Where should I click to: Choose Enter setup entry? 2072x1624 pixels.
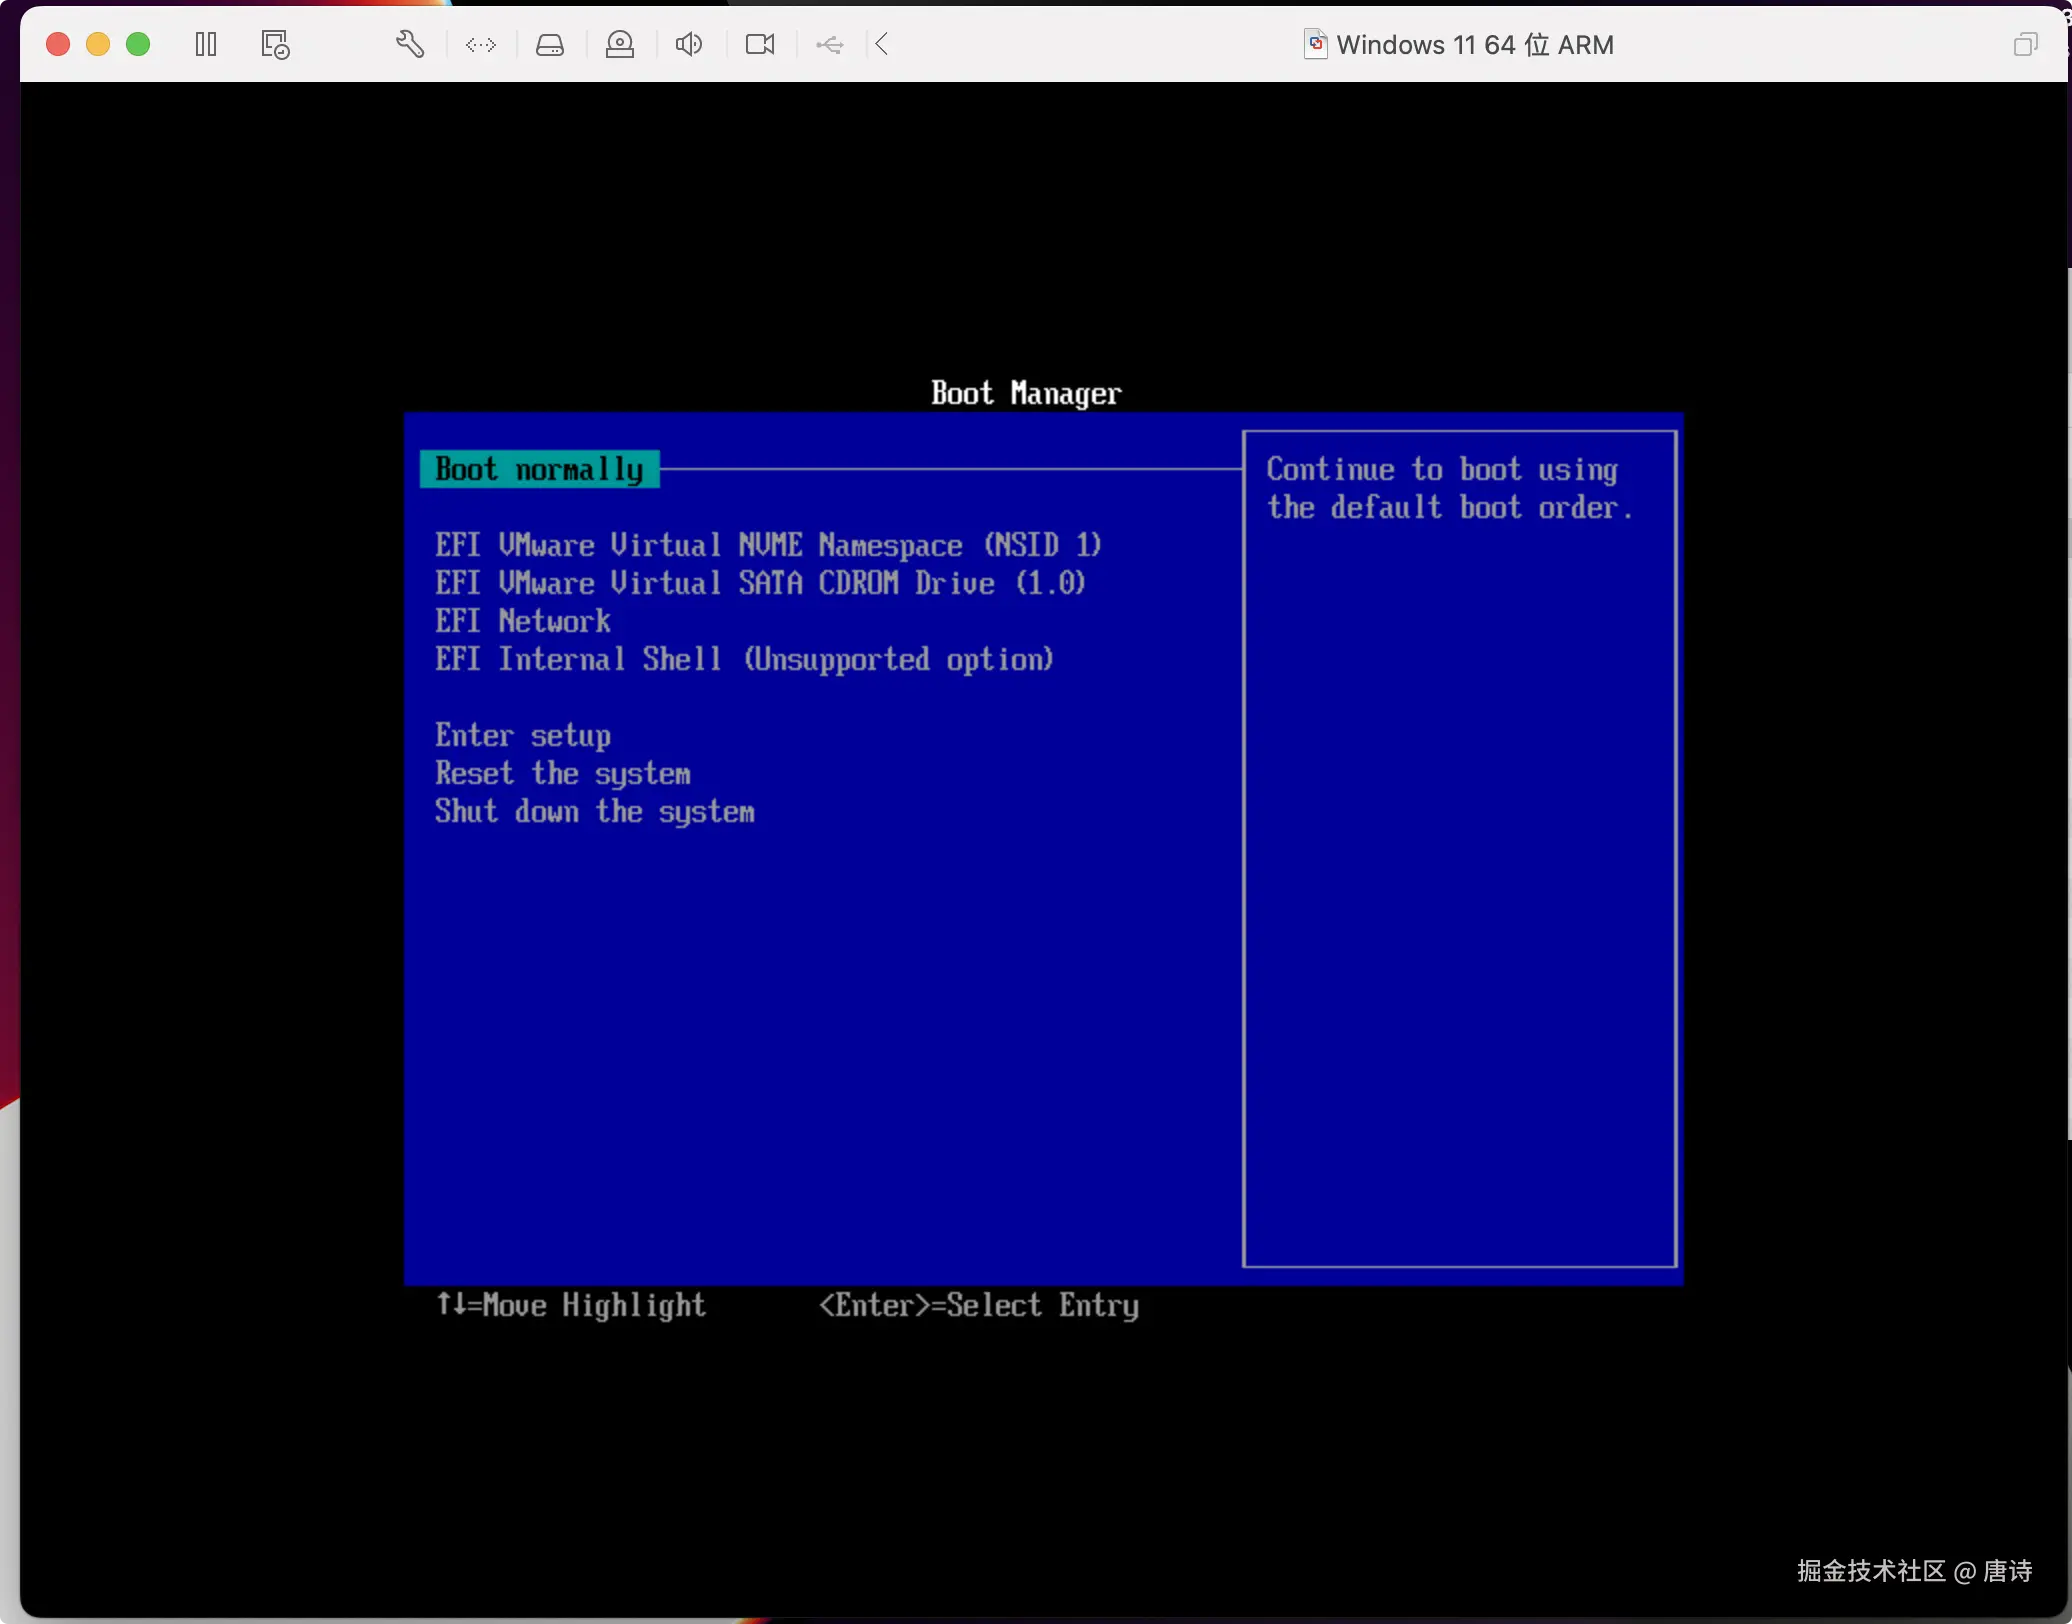tap(523, 735)
